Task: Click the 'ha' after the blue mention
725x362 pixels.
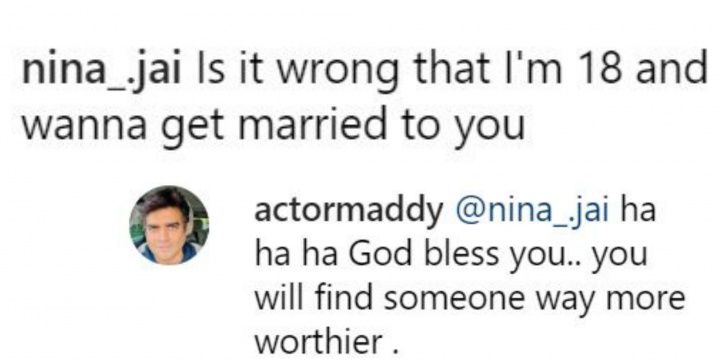Action: coord(638,212)
